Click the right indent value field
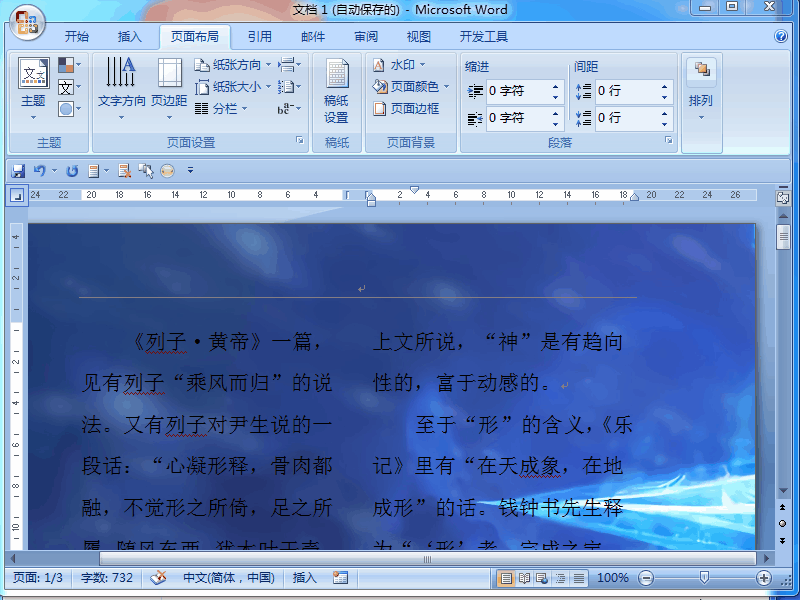This screenshot has height=600, width=800. coord(518,118)
